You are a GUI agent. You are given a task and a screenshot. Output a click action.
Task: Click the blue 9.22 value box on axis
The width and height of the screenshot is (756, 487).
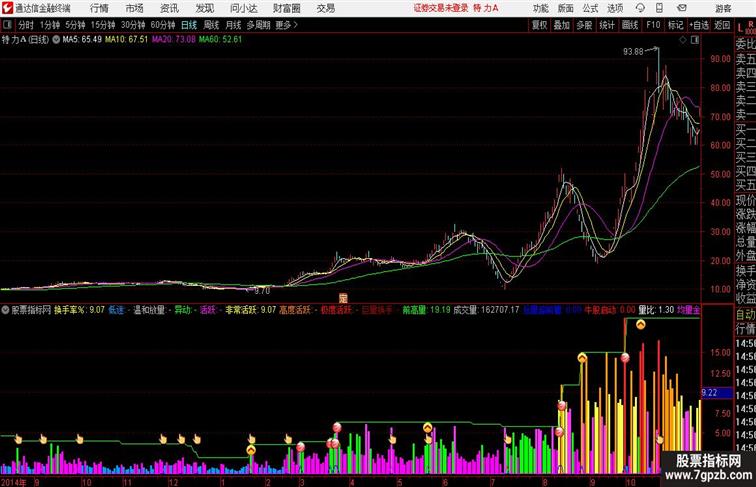(x=716, y=392)
